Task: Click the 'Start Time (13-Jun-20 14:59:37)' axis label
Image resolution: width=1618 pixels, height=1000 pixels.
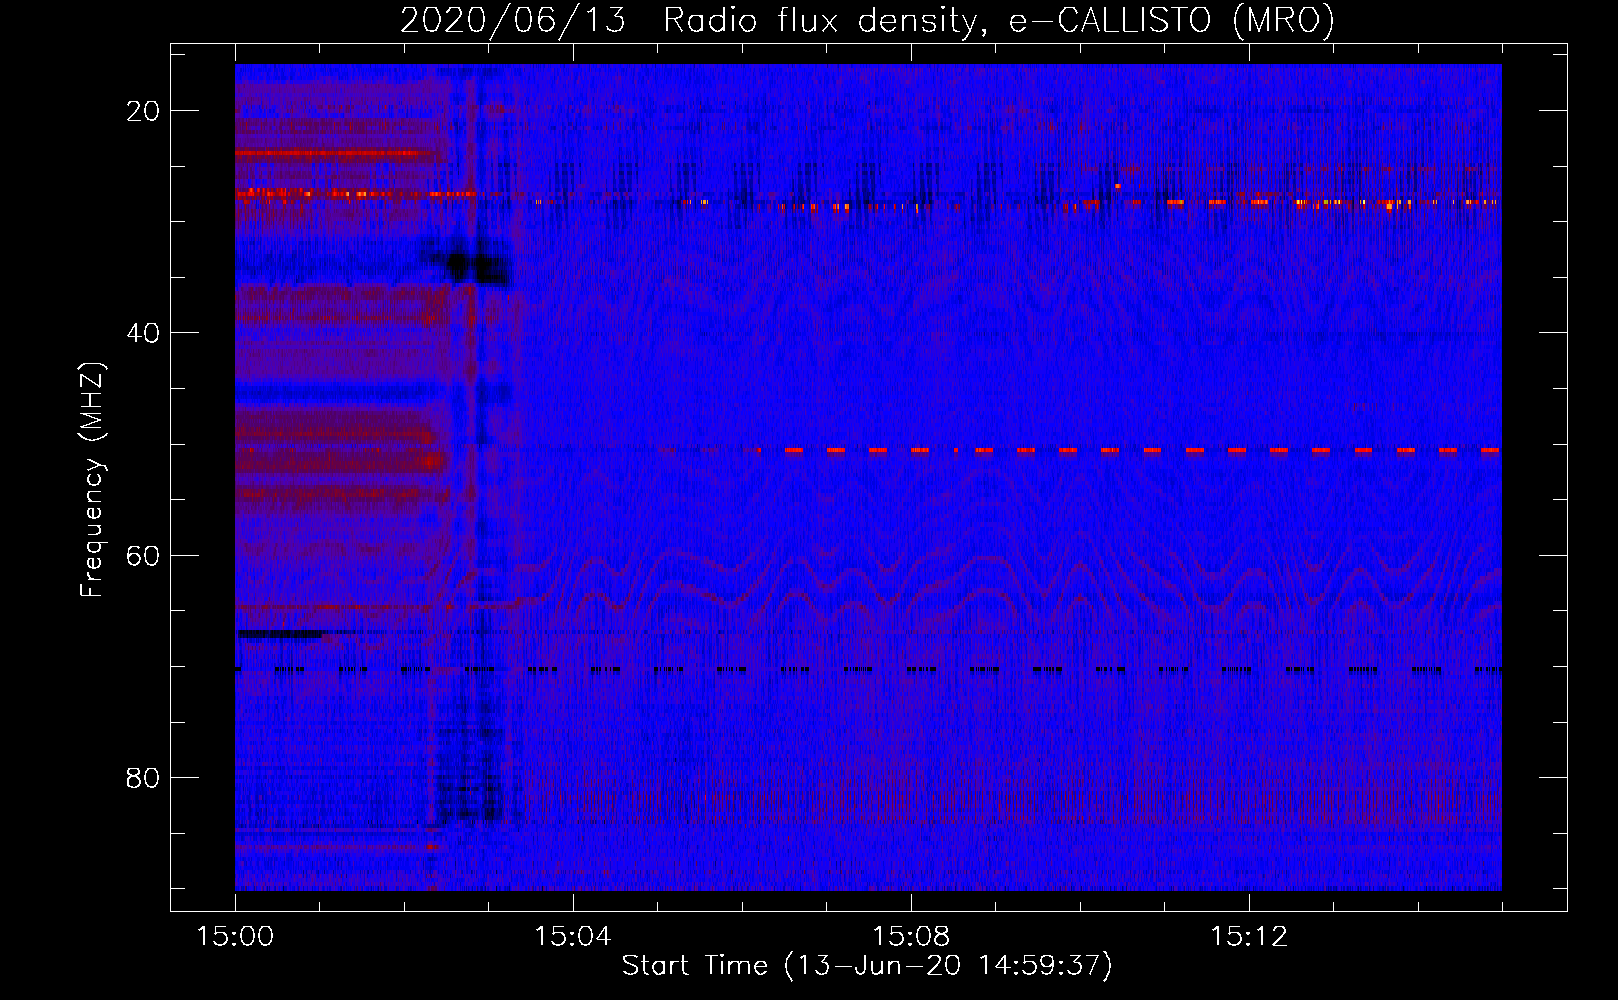Action: pos(867,966)
